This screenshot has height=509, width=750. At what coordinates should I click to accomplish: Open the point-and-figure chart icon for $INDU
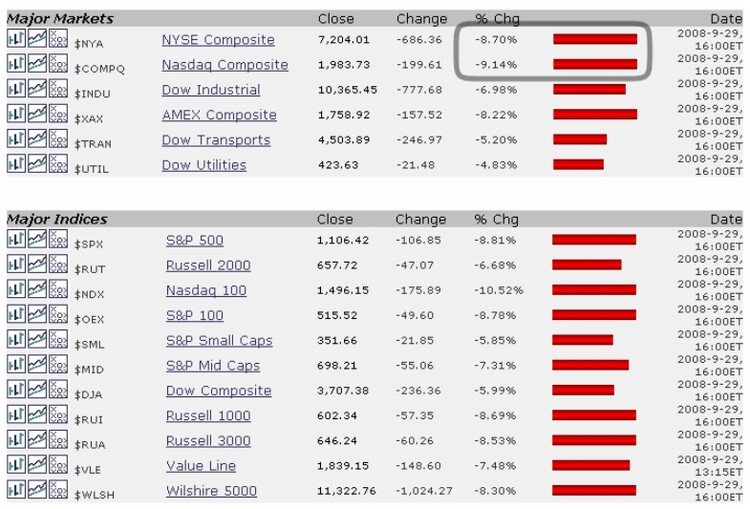(x=58, y=88)
